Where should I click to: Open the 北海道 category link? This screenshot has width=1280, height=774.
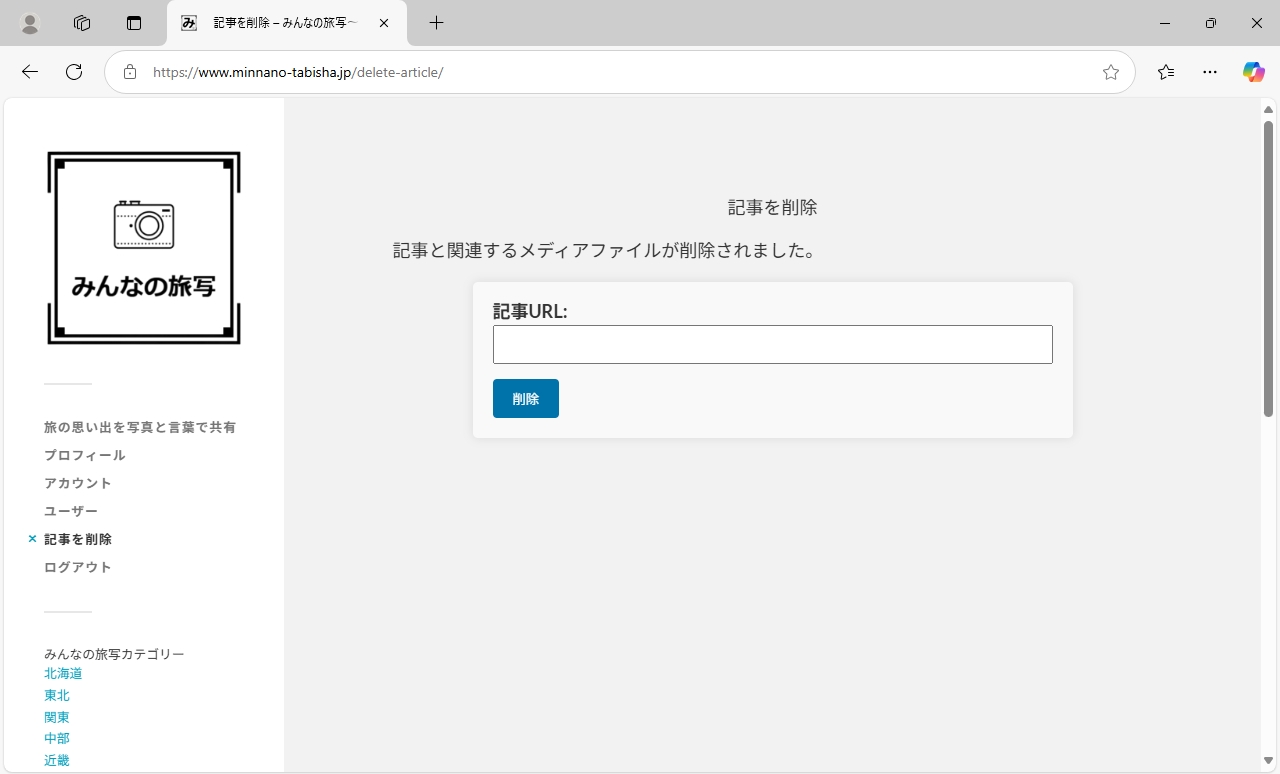pyautogui.click(x=63, y=674)
